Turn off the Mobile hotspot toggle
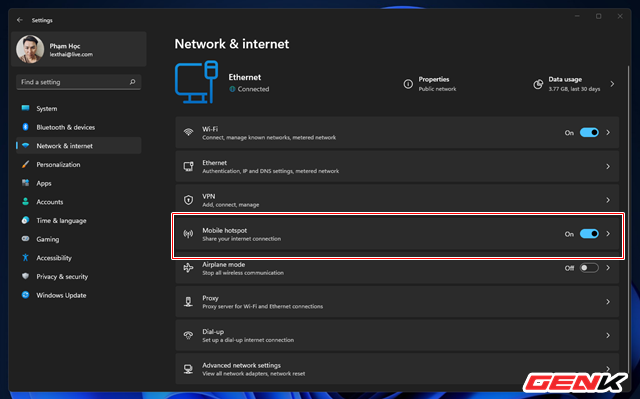The height and width of the screenshot is (399, 640). 589,234
